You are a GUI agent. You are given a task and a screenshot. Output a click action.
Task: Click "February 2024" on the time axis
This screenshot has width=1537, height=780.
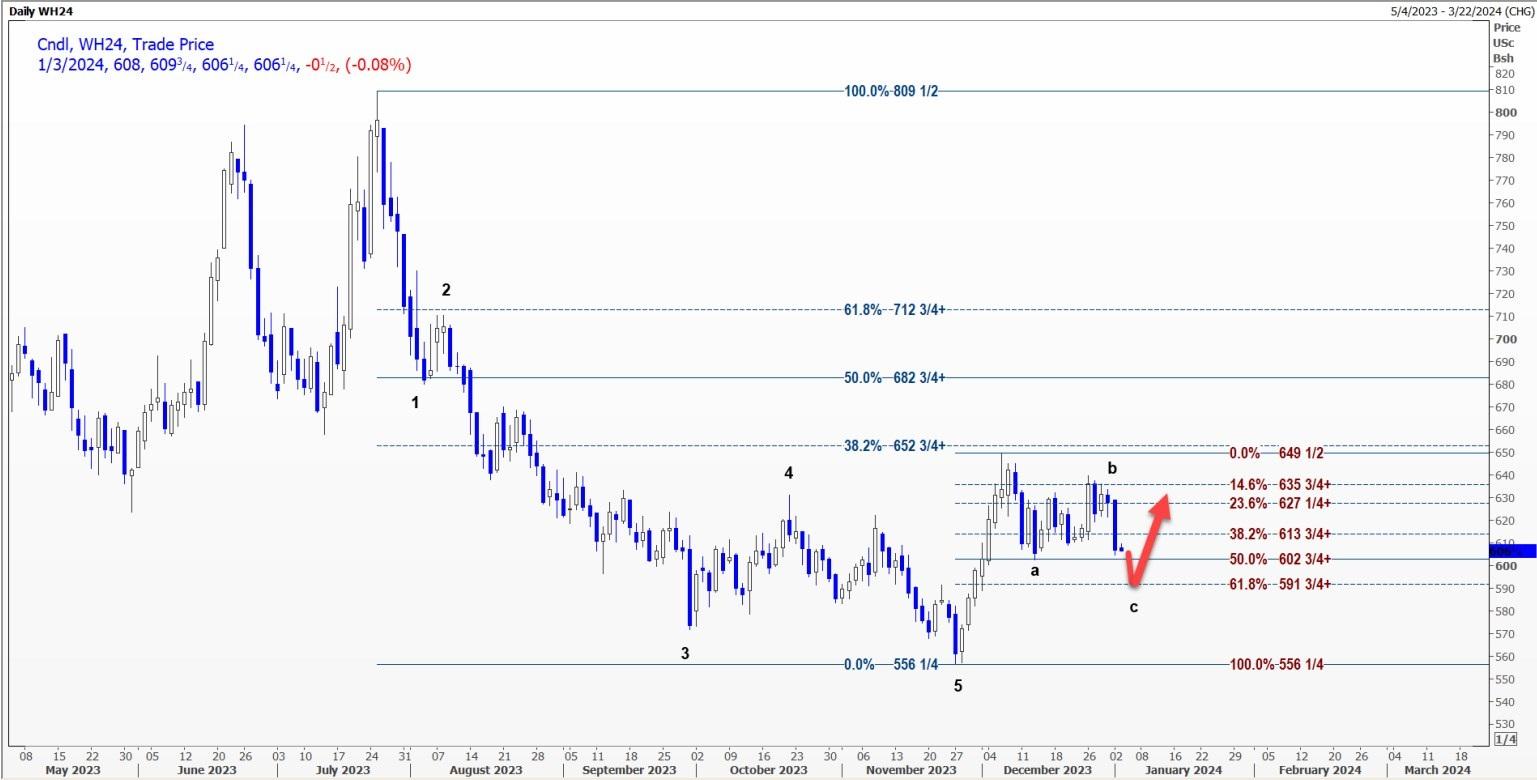click(x=1319, y=770)
